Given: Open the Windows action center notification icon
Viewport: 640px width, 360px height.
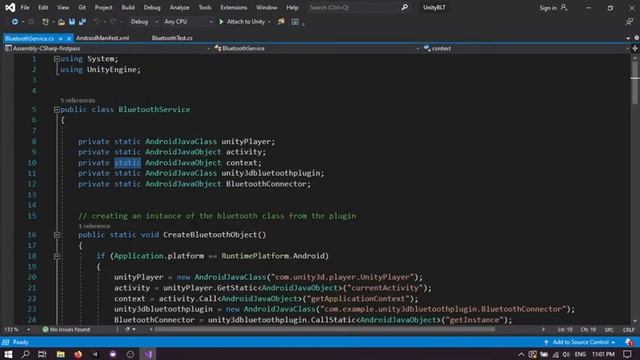Looking at the screenshot, I should pos(627,354).
